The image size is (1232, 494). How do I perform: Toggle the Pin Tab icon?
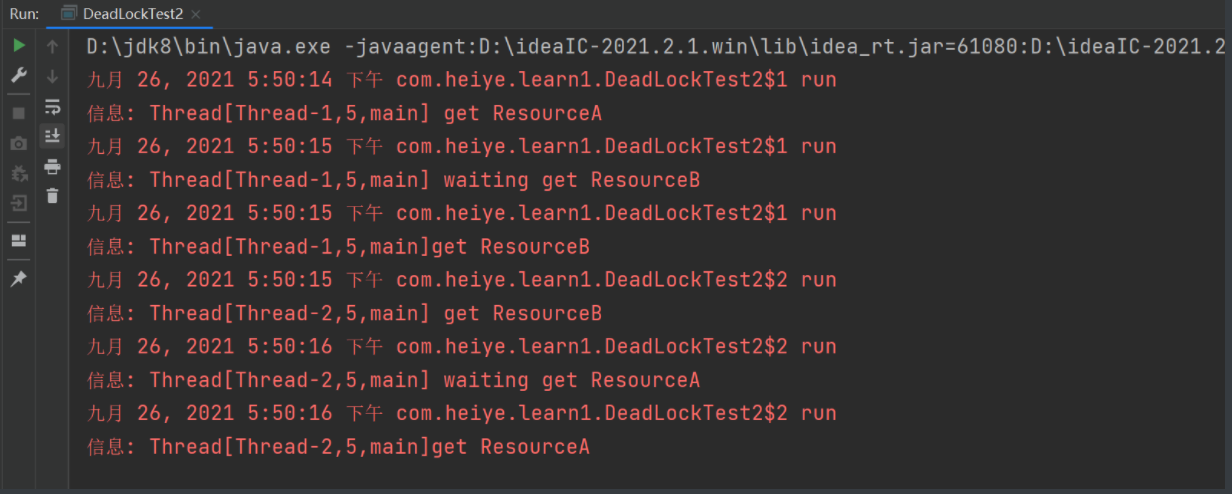(x=19, y=279)
